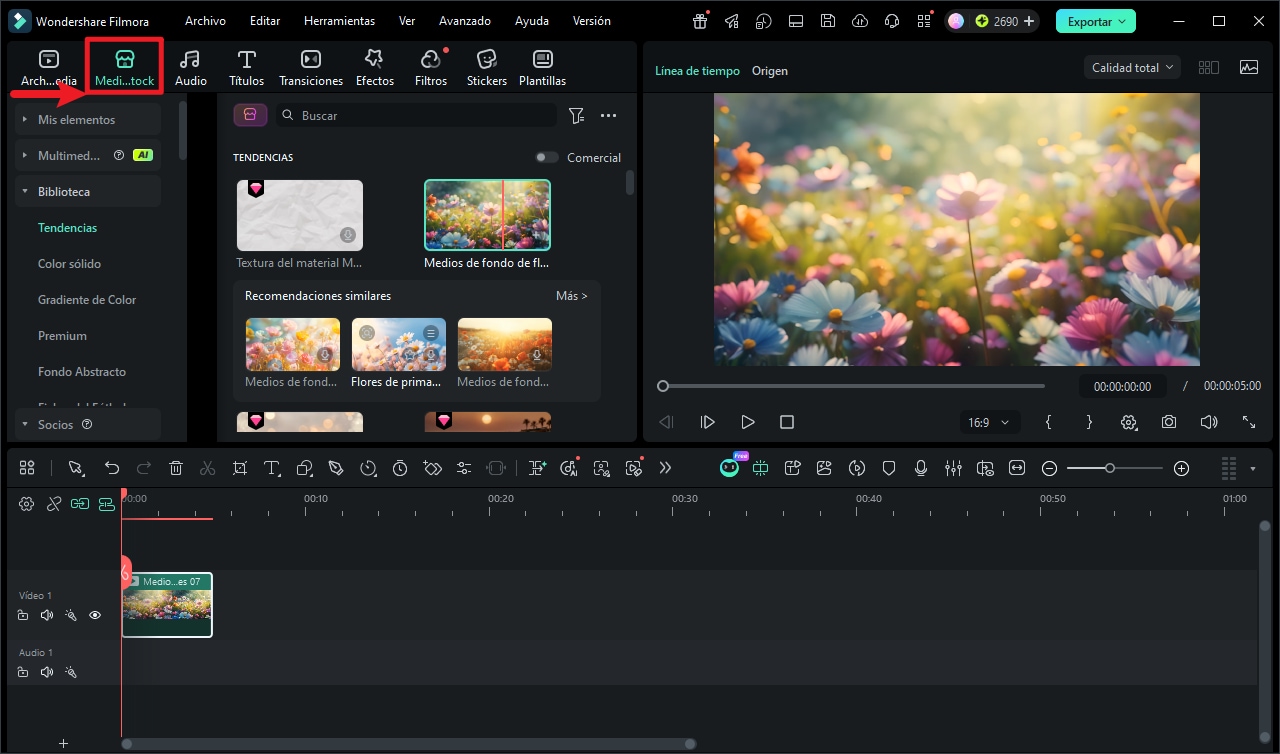
Task: Open the keyframe diamond icon
Action: pyautogui.click(x=432, y=468)
